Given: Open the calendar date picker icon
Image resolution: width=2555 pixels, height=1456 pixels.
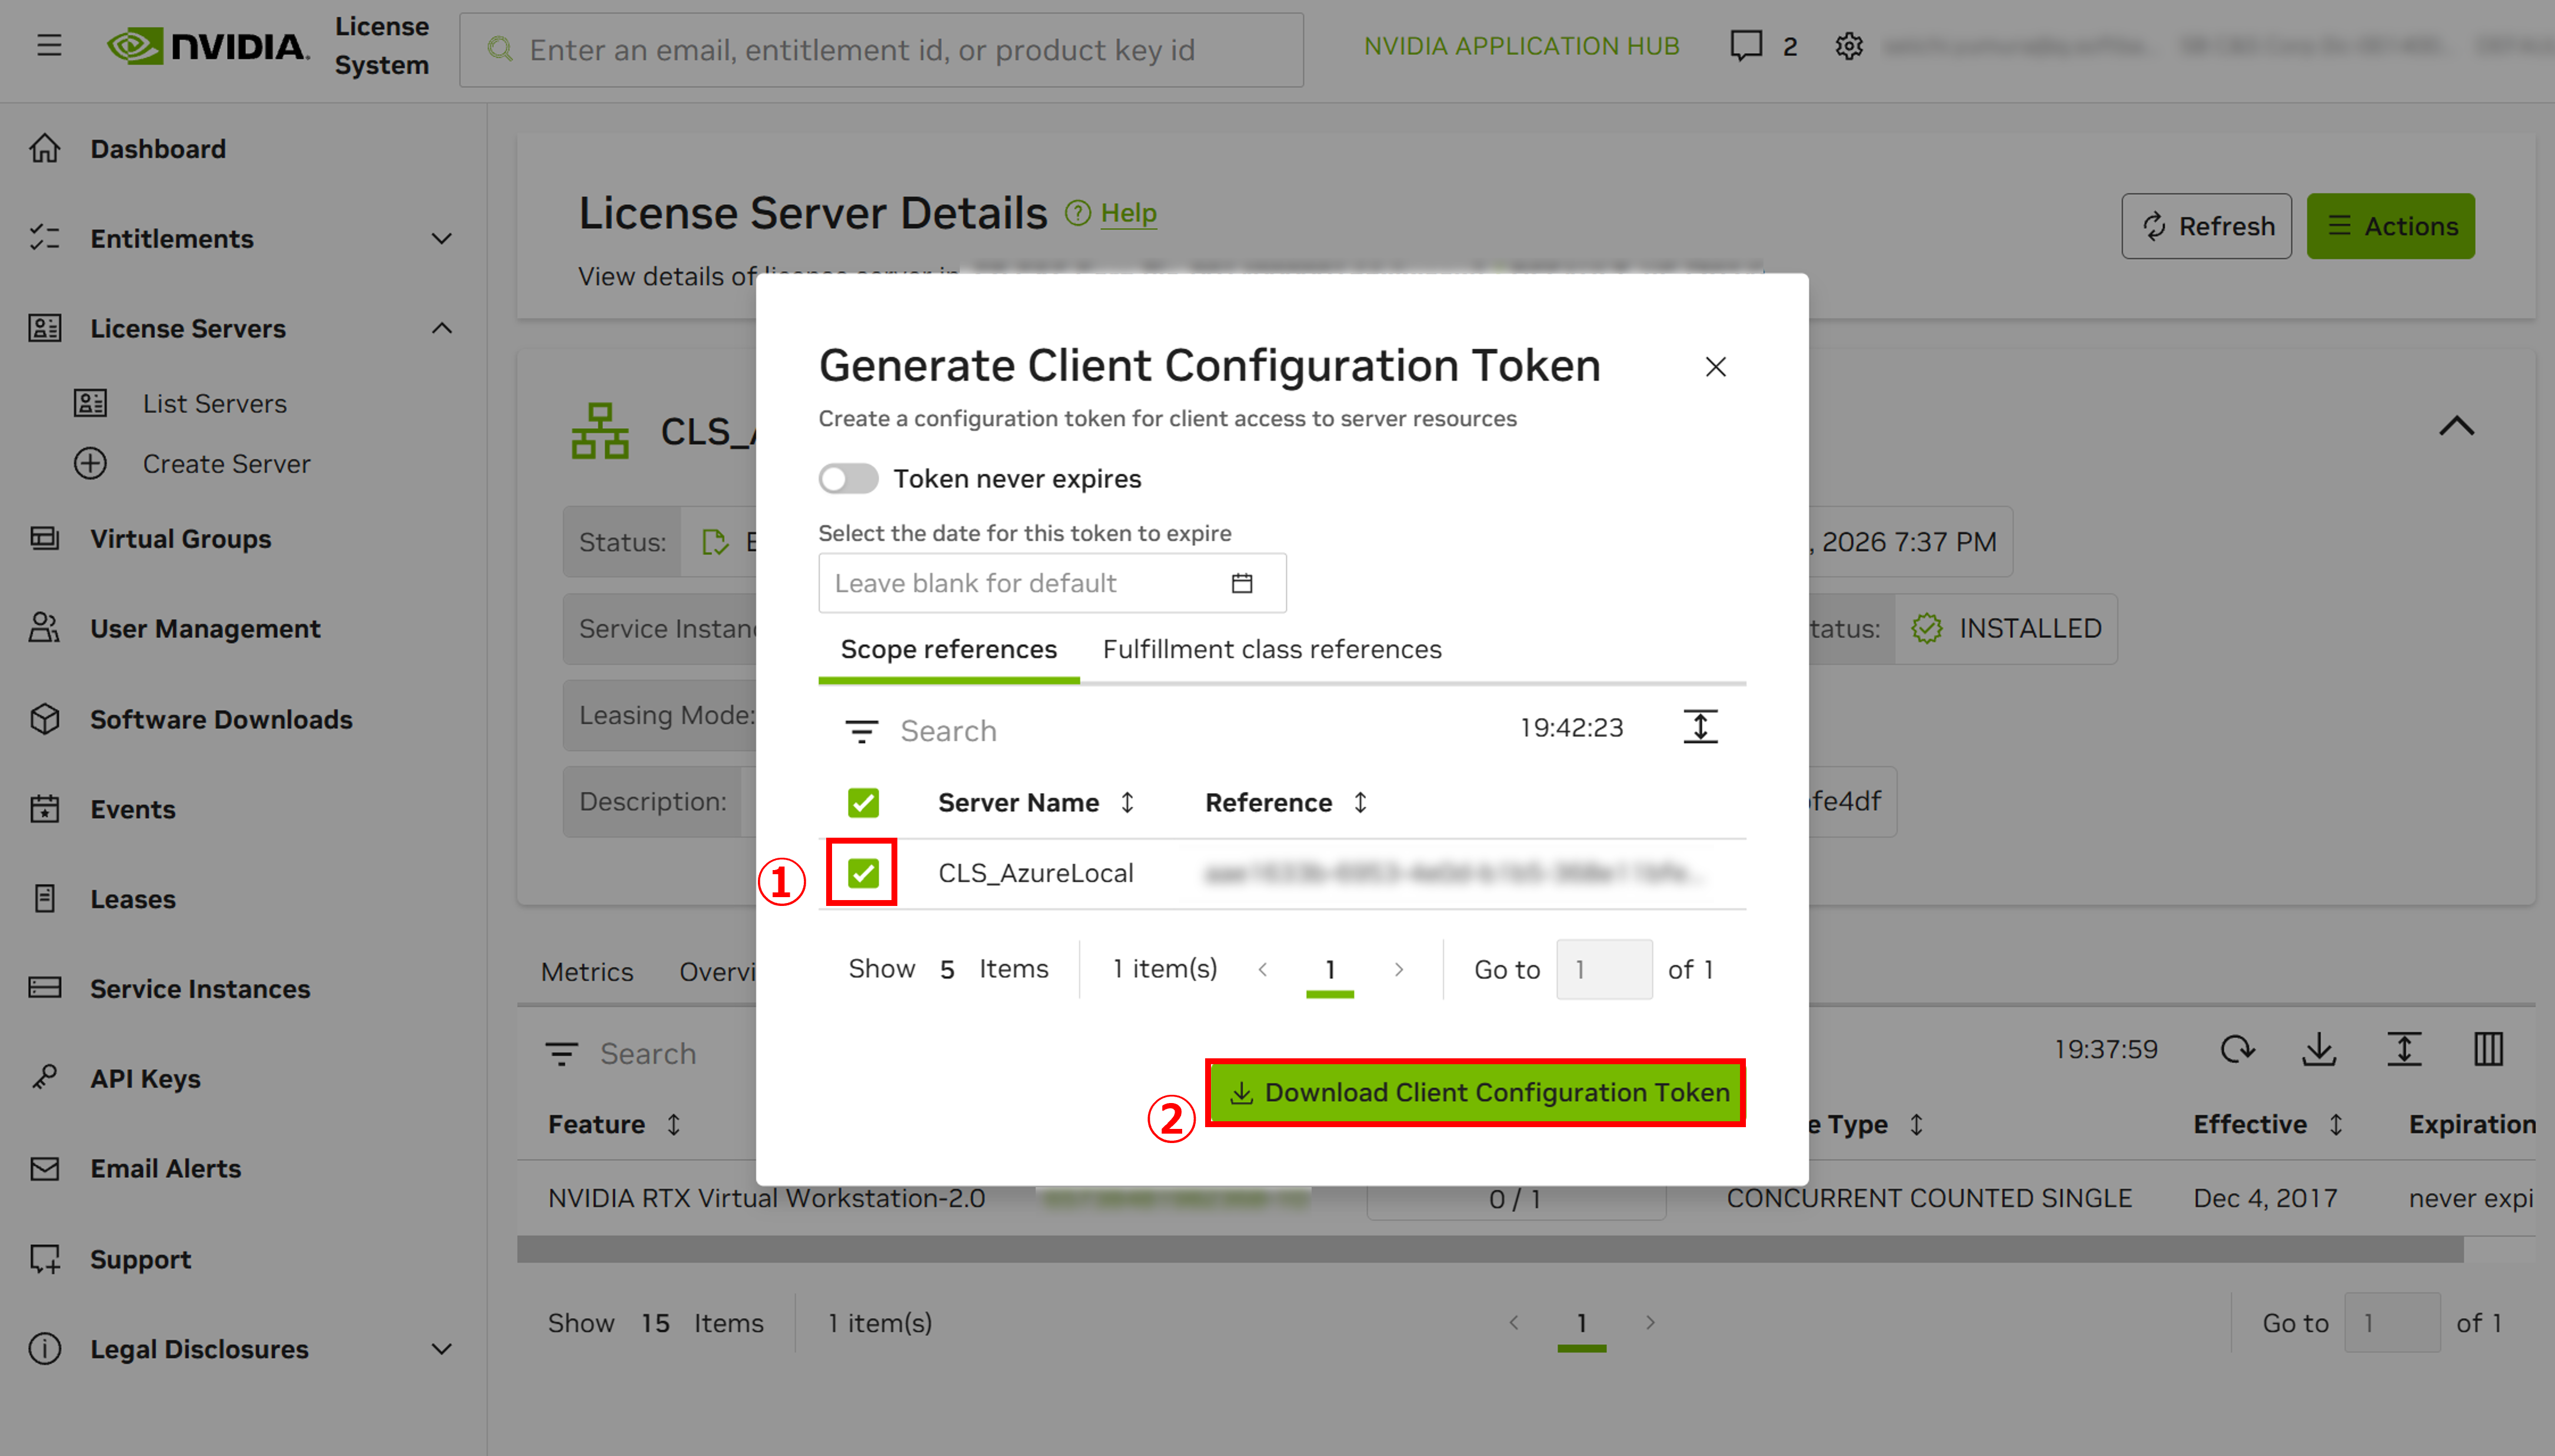Looking at the screenshot, I should pos(1242,583).
